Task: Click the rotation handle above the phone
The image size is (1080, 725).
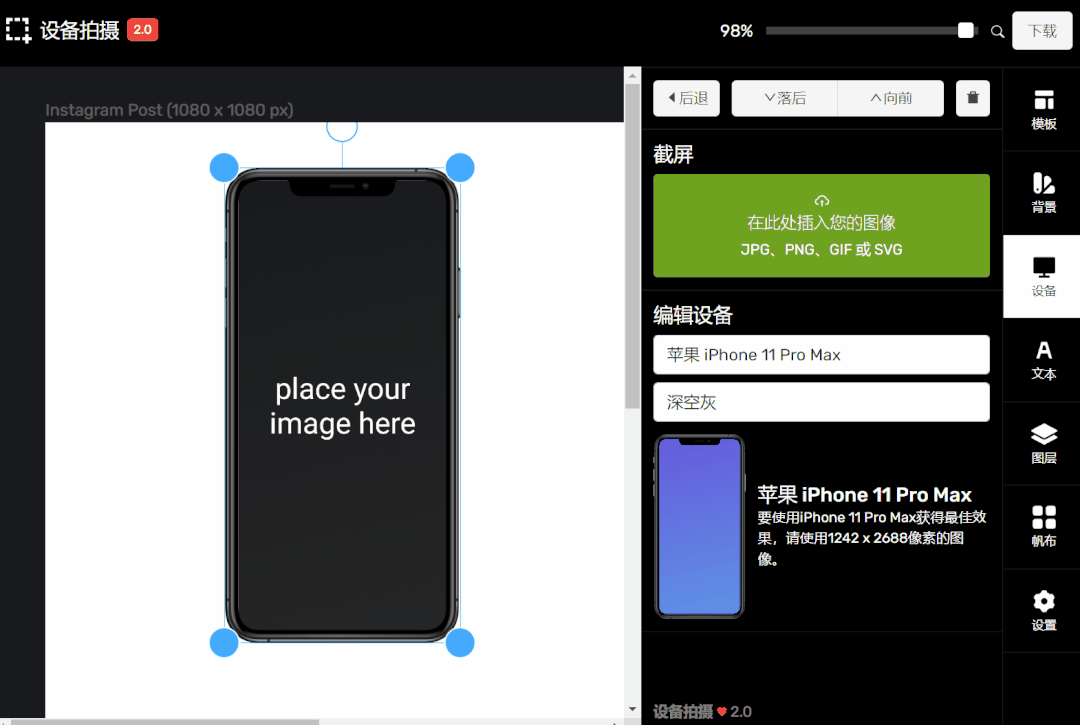Action: (x=342, y=128)
